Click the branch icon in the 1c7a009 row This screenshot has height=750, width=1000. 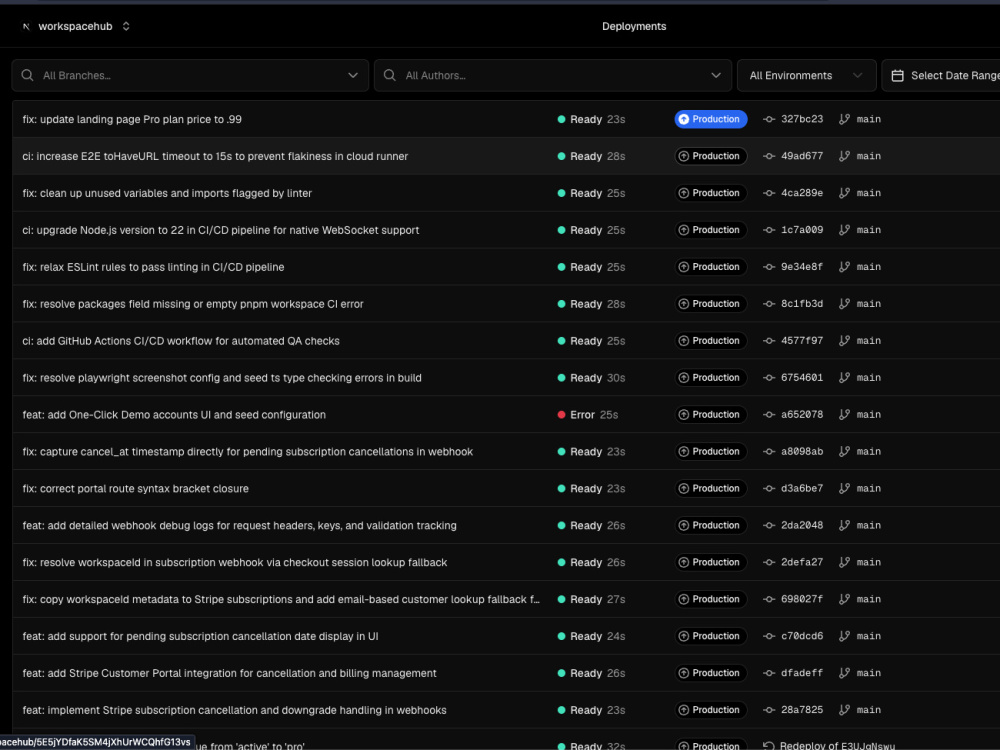[844, 230]
